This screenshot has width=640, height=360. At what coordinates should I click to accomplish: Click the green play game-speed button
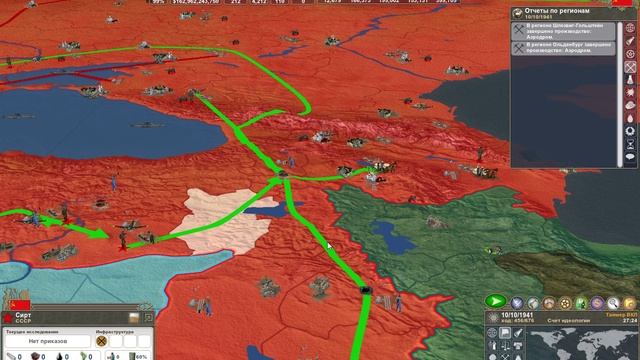(496, 302)
